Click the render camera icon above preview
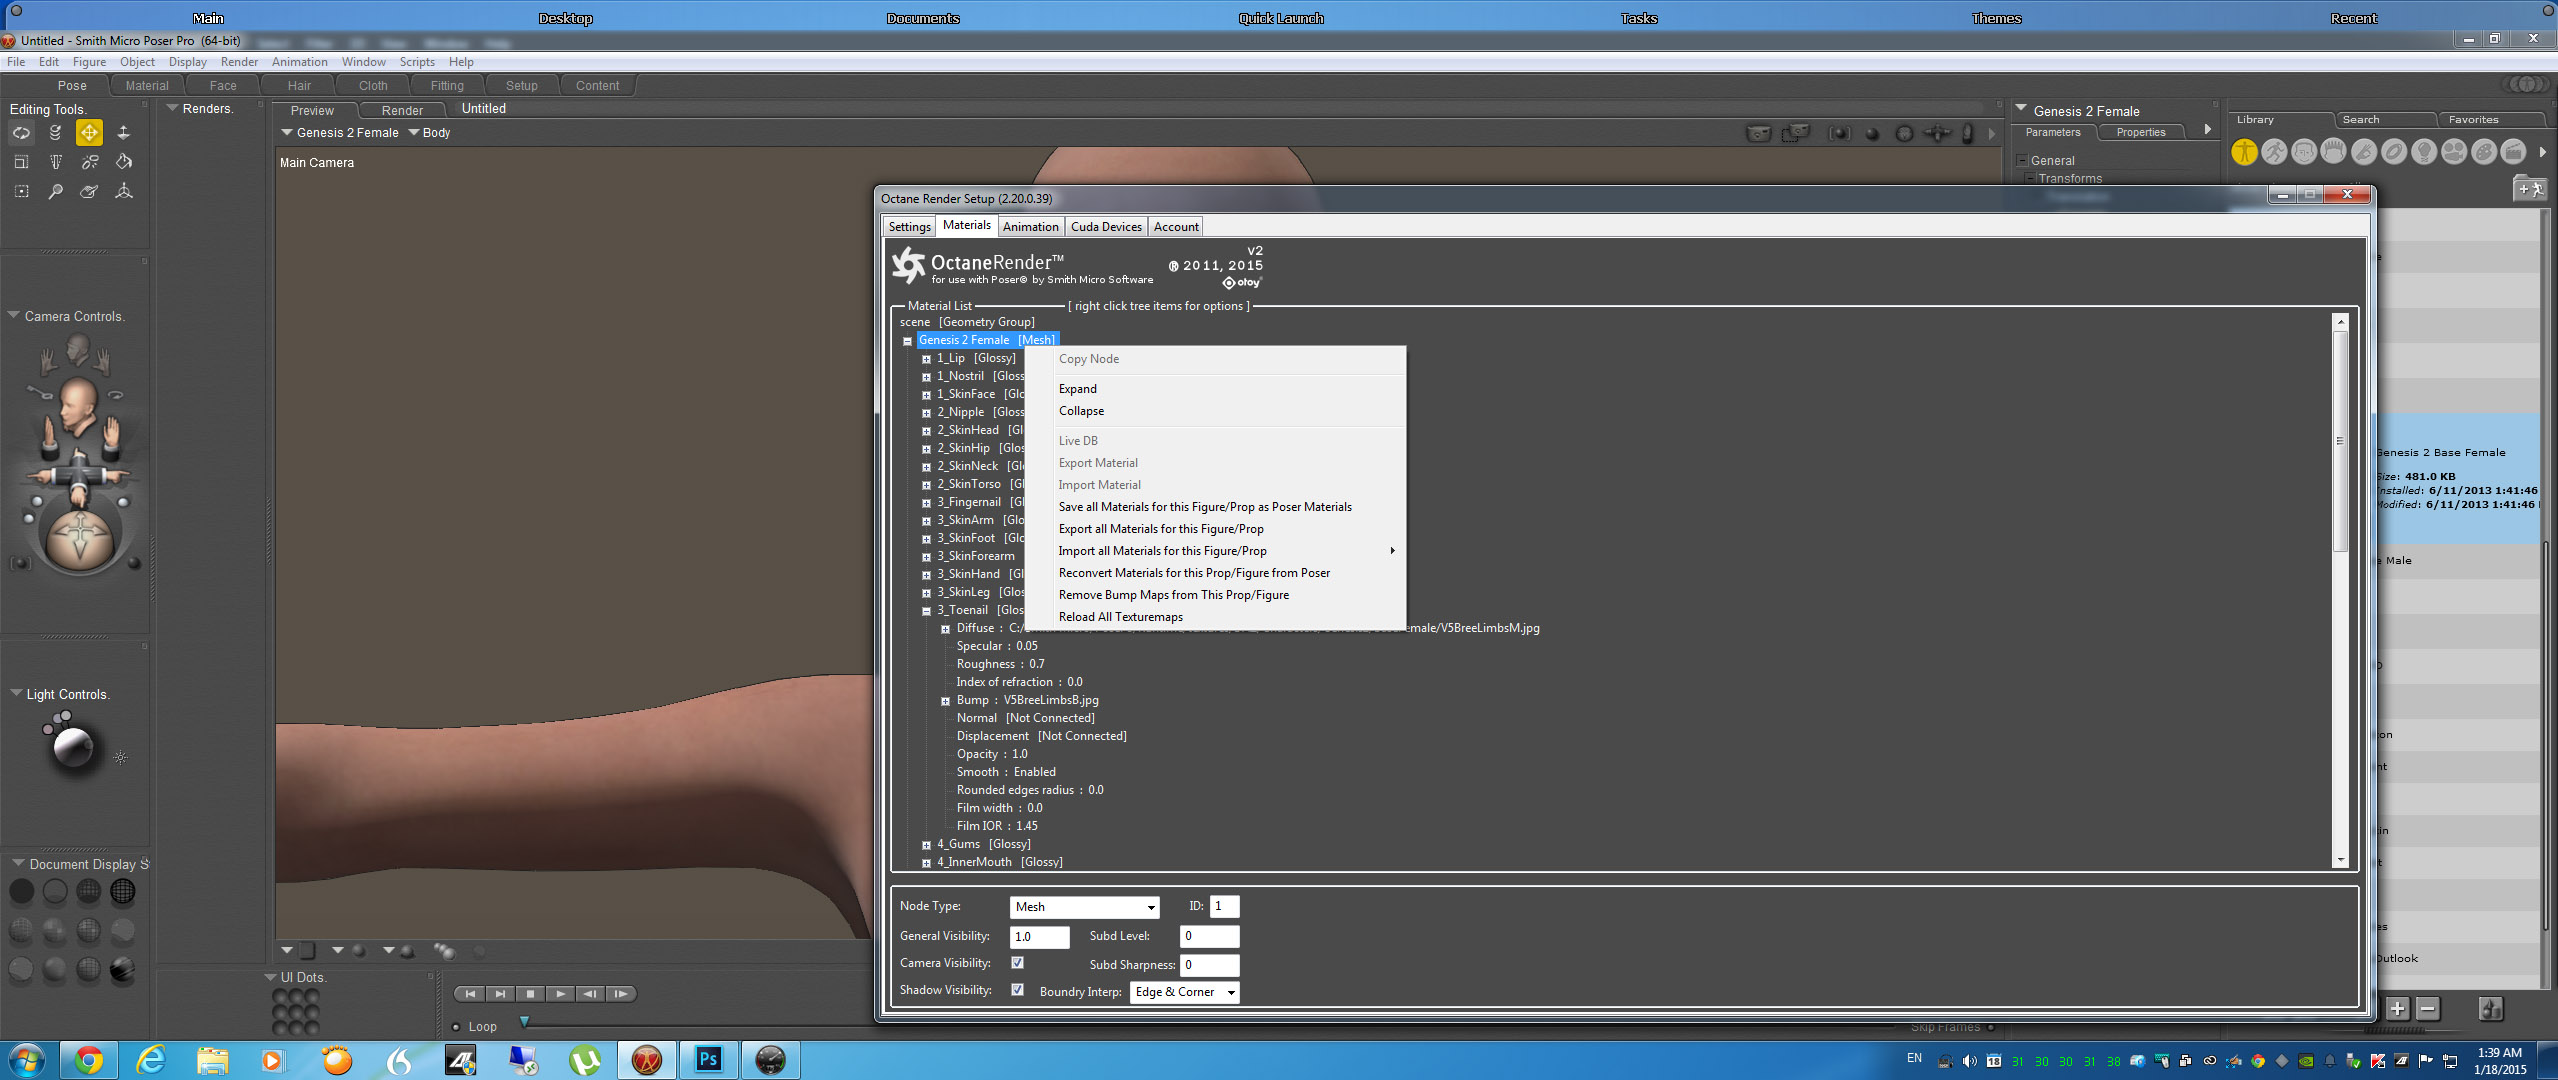This screenshot has height=1080, width=2558. coord(1758,133)
